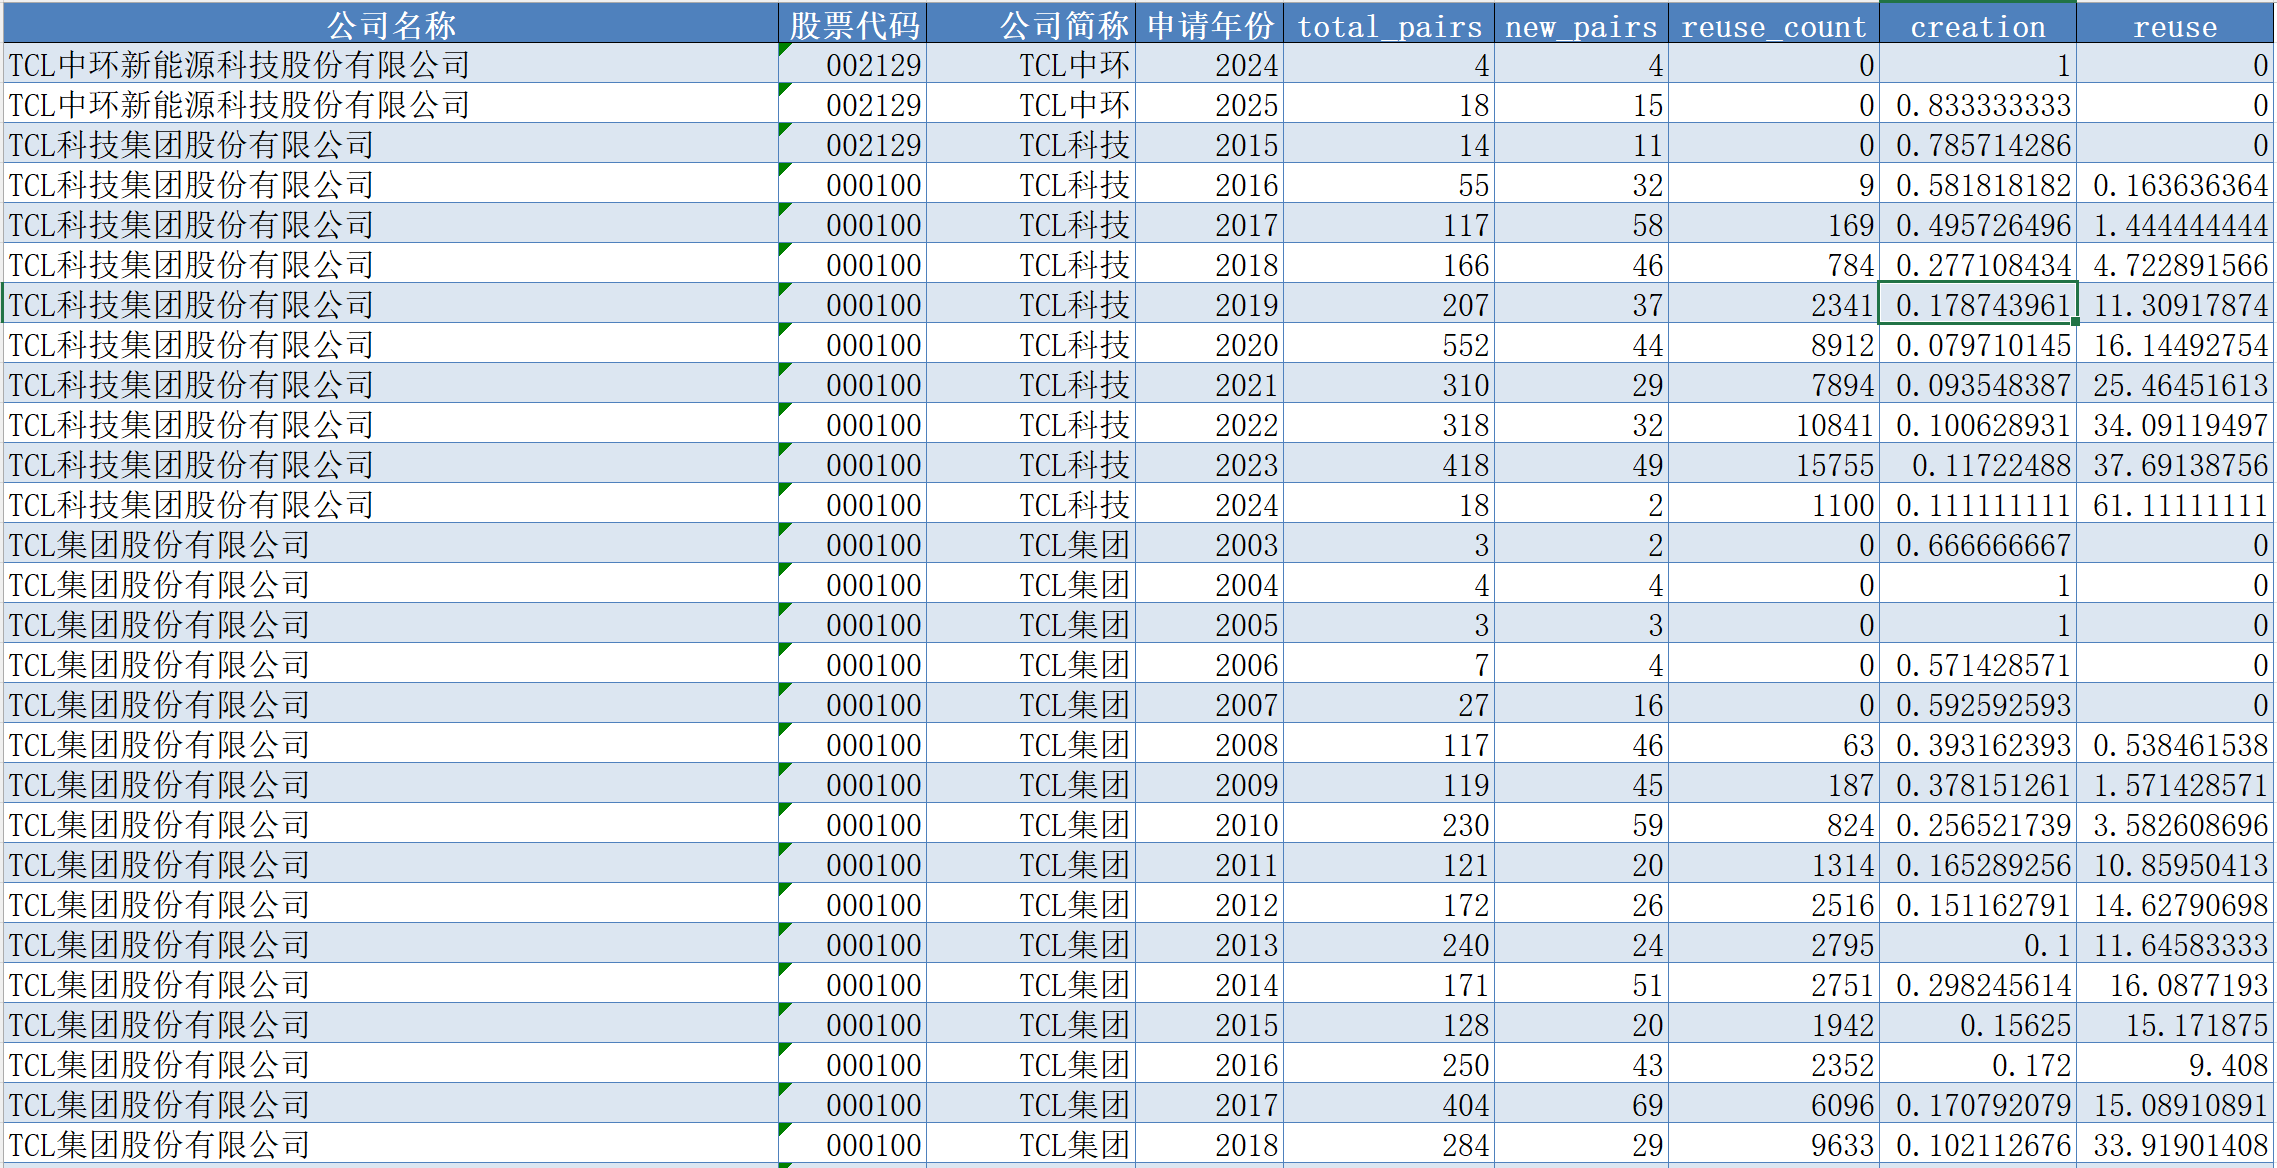Click the reuse_count cell showing 10841
Image resolution: width=2277 pixels, height=1168 pixels.
(1774, 424)
